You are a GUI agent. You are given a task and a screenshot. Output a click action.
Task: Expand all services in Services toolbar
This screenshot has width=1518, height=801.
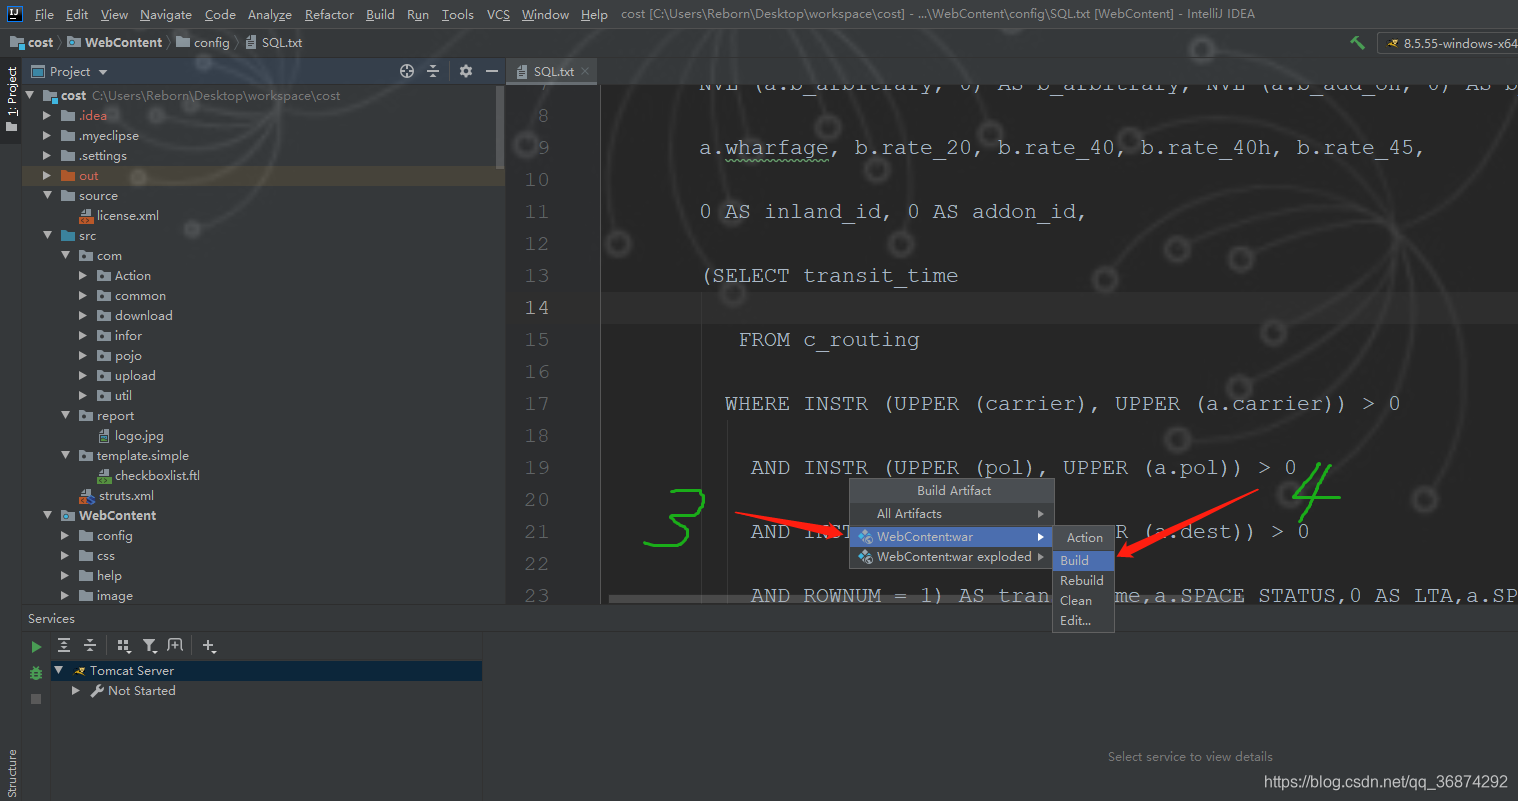(64, 645)
